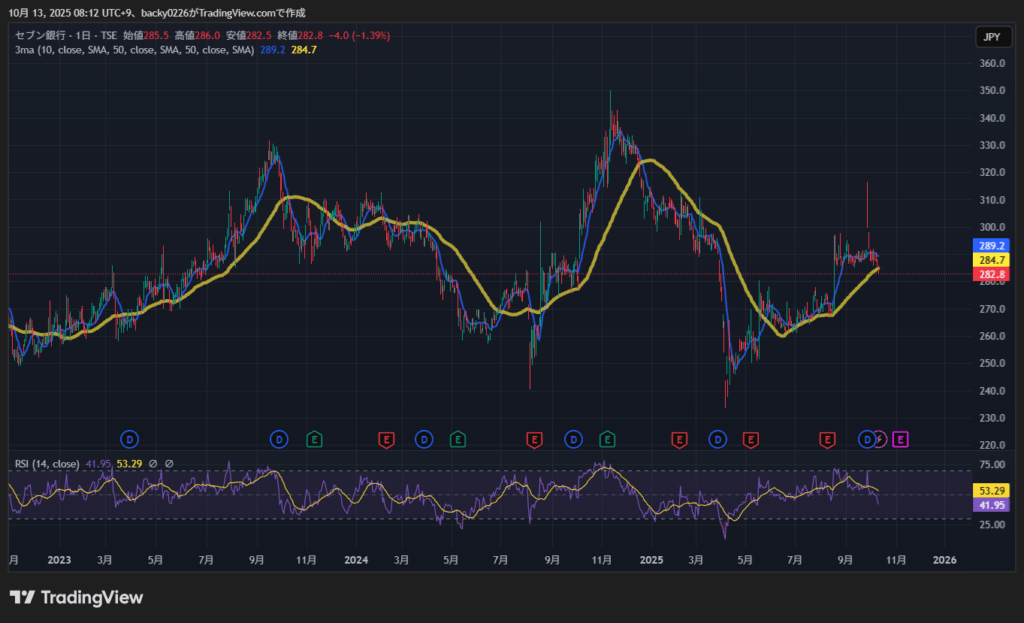The height and width of the screenshot is (623, 1024).
Task: Click the lightning bolt event marker
Action: (880, 439)
